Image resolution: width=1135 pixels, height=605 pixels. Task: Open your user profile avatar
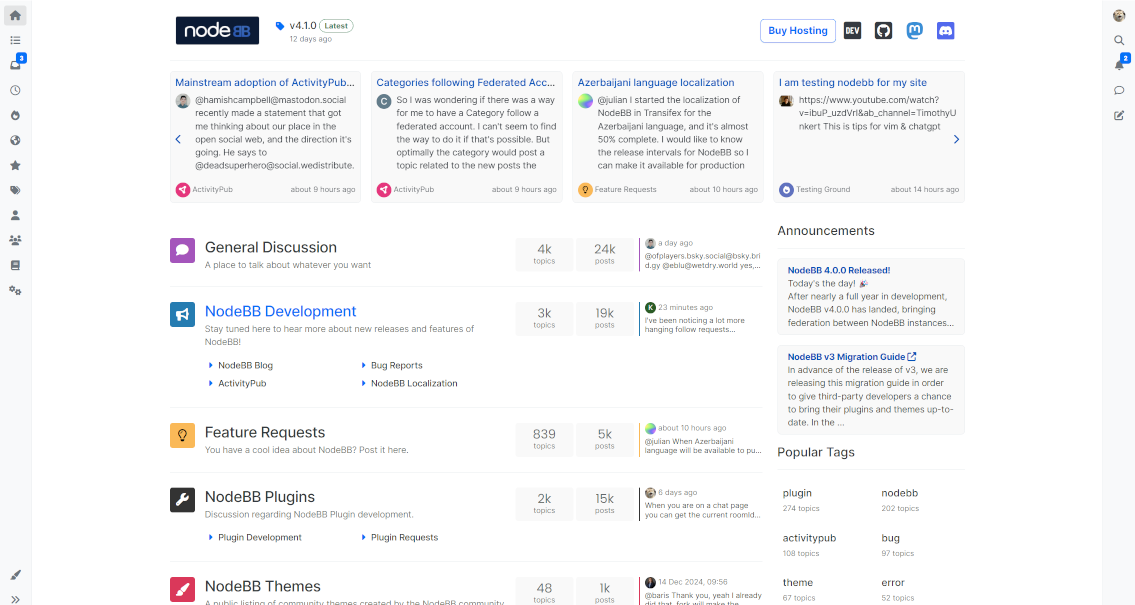pos(1119,15)
